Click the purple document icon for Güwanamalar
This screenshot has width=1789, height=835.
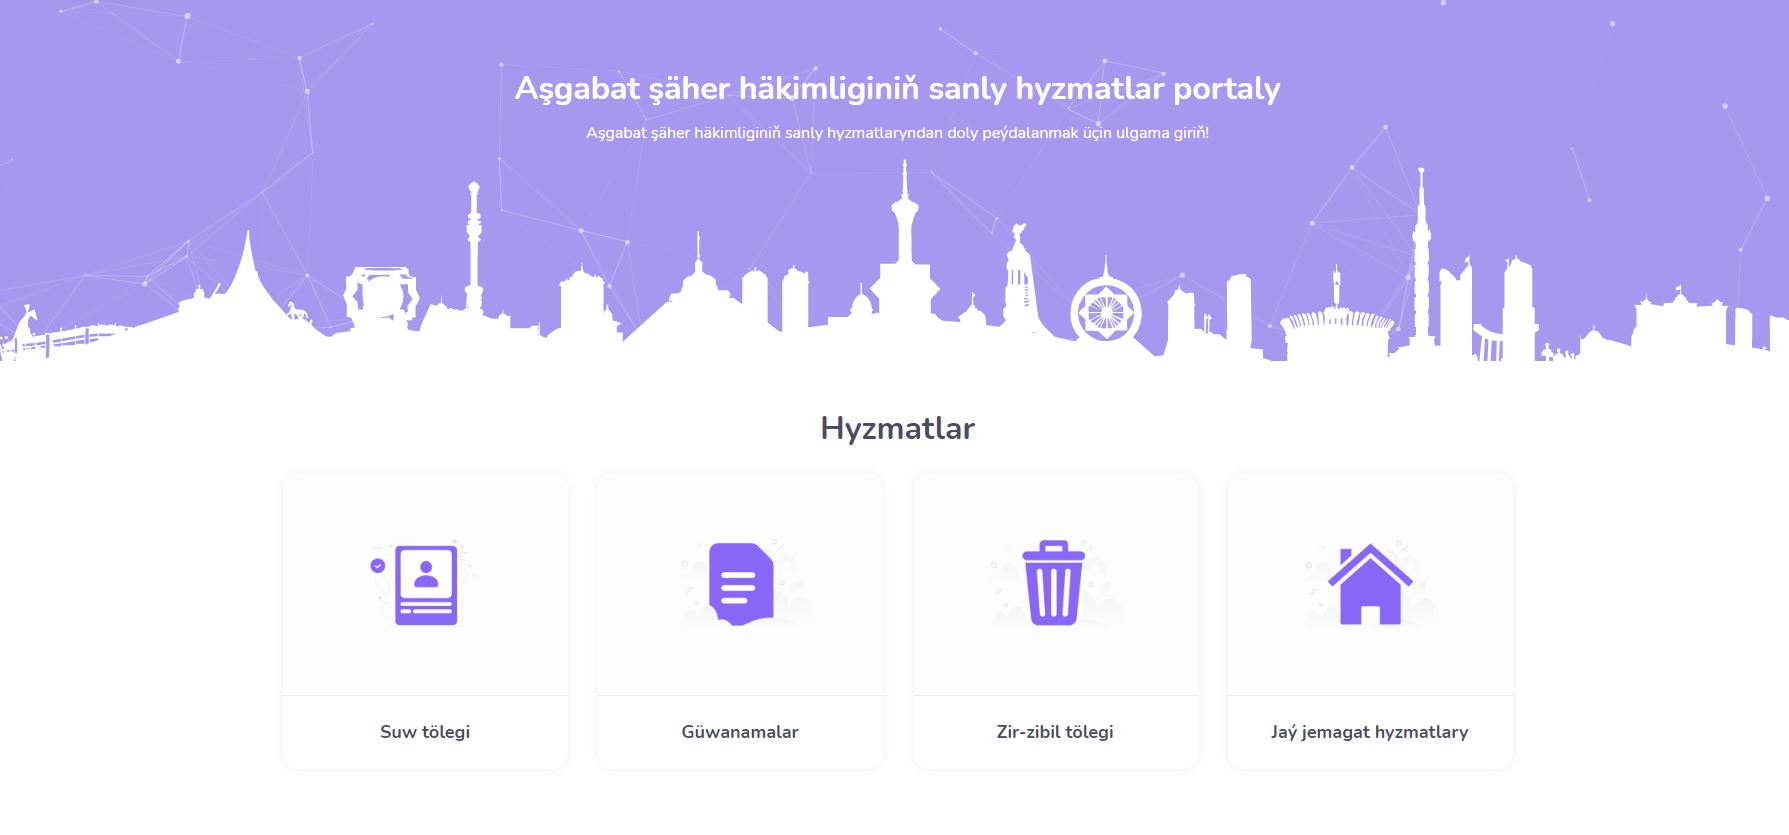click(741, 585)
